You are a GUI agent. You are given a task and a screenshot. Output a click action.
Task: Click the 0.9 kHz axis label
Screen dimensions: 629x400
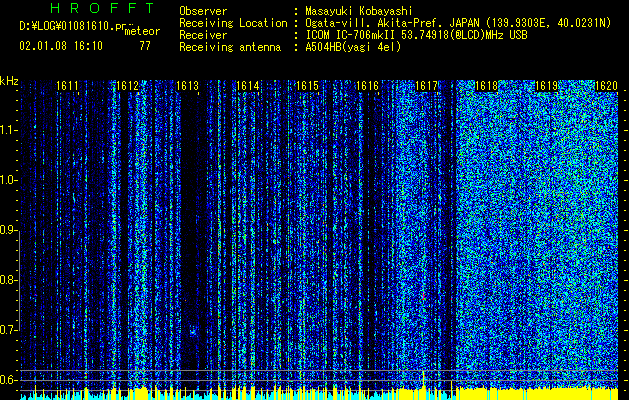click(8, 230)
